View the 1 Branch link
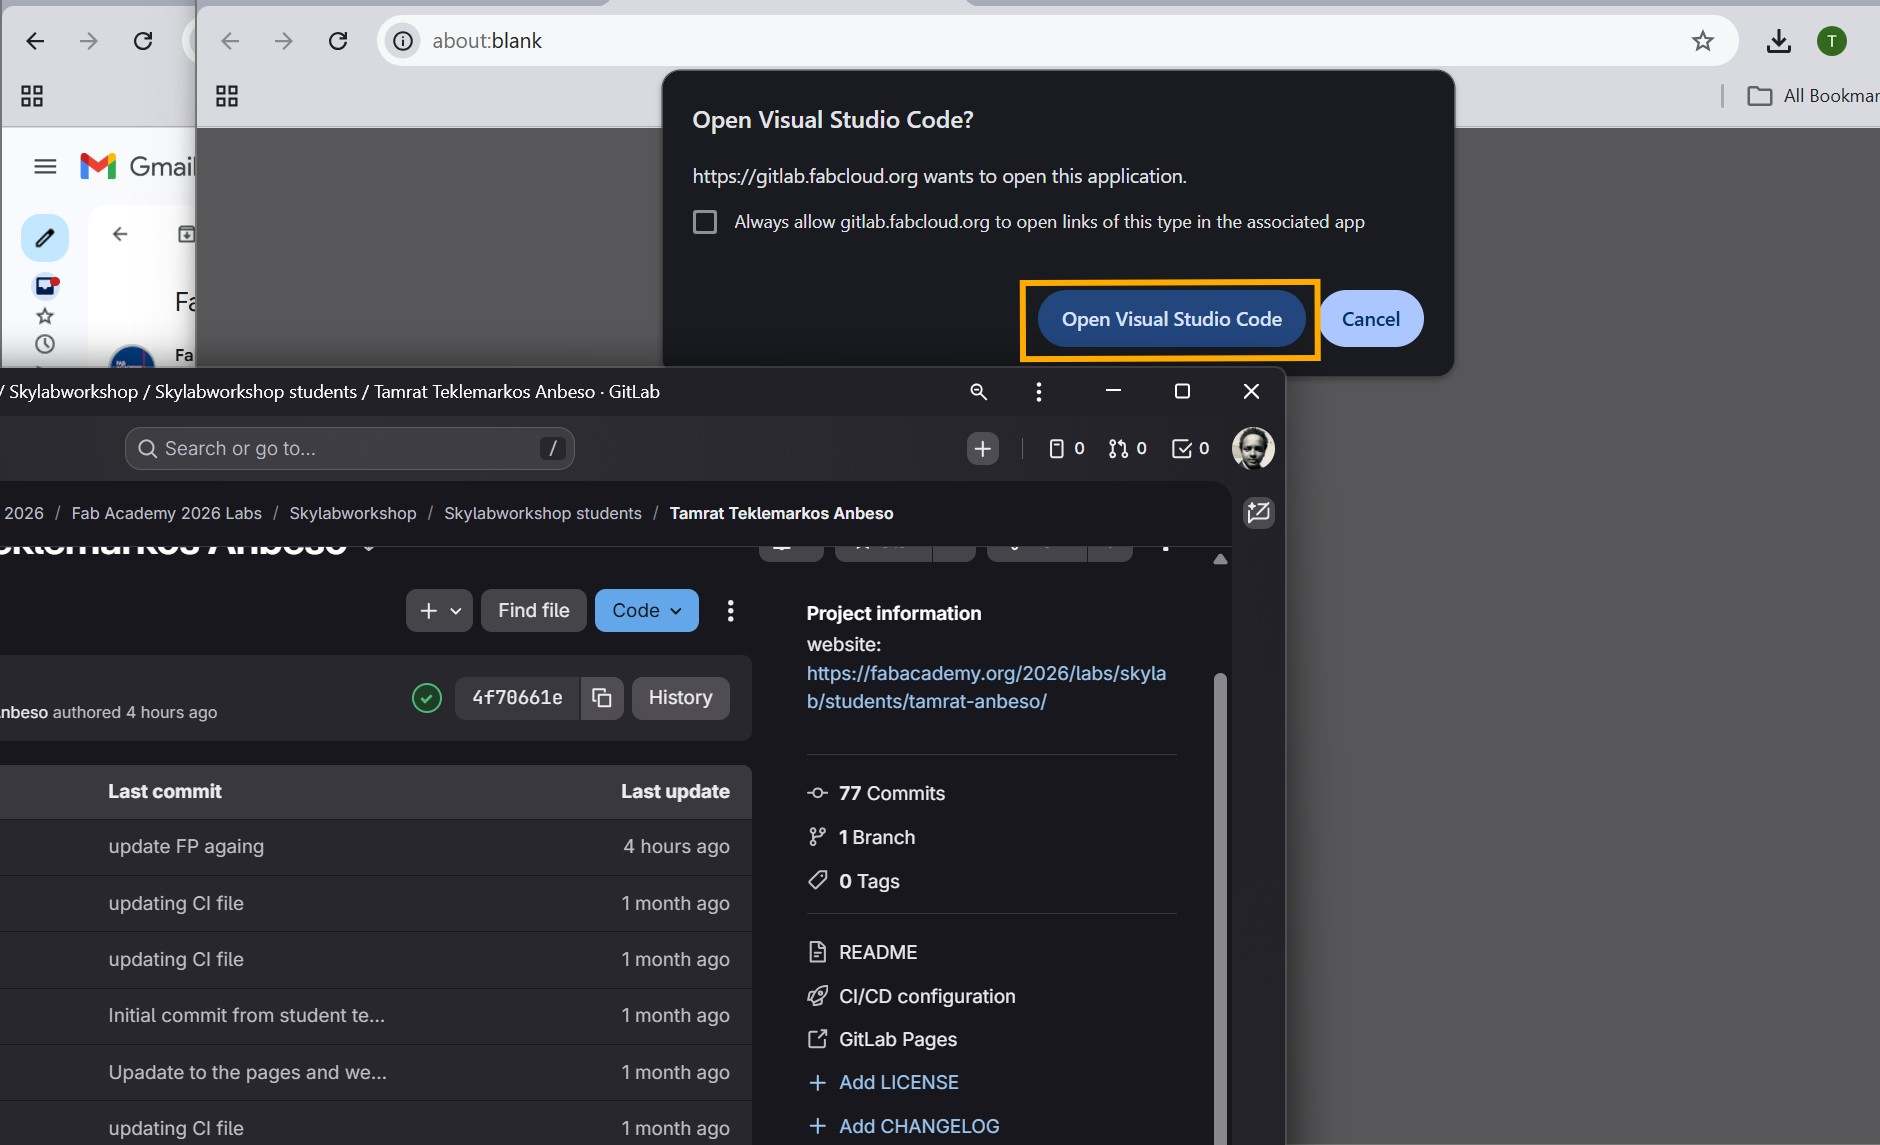Viewport: 1880px width, 1145px height. (x=862, y=837)
